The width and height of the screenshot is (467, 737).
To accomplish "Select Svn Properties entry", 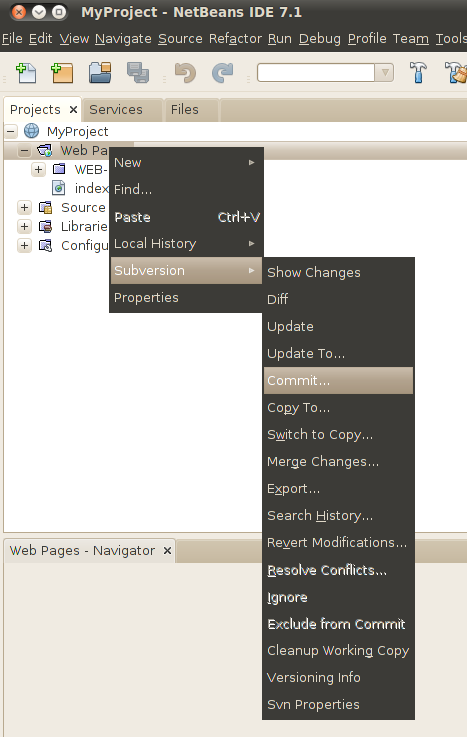I will 338,705.
